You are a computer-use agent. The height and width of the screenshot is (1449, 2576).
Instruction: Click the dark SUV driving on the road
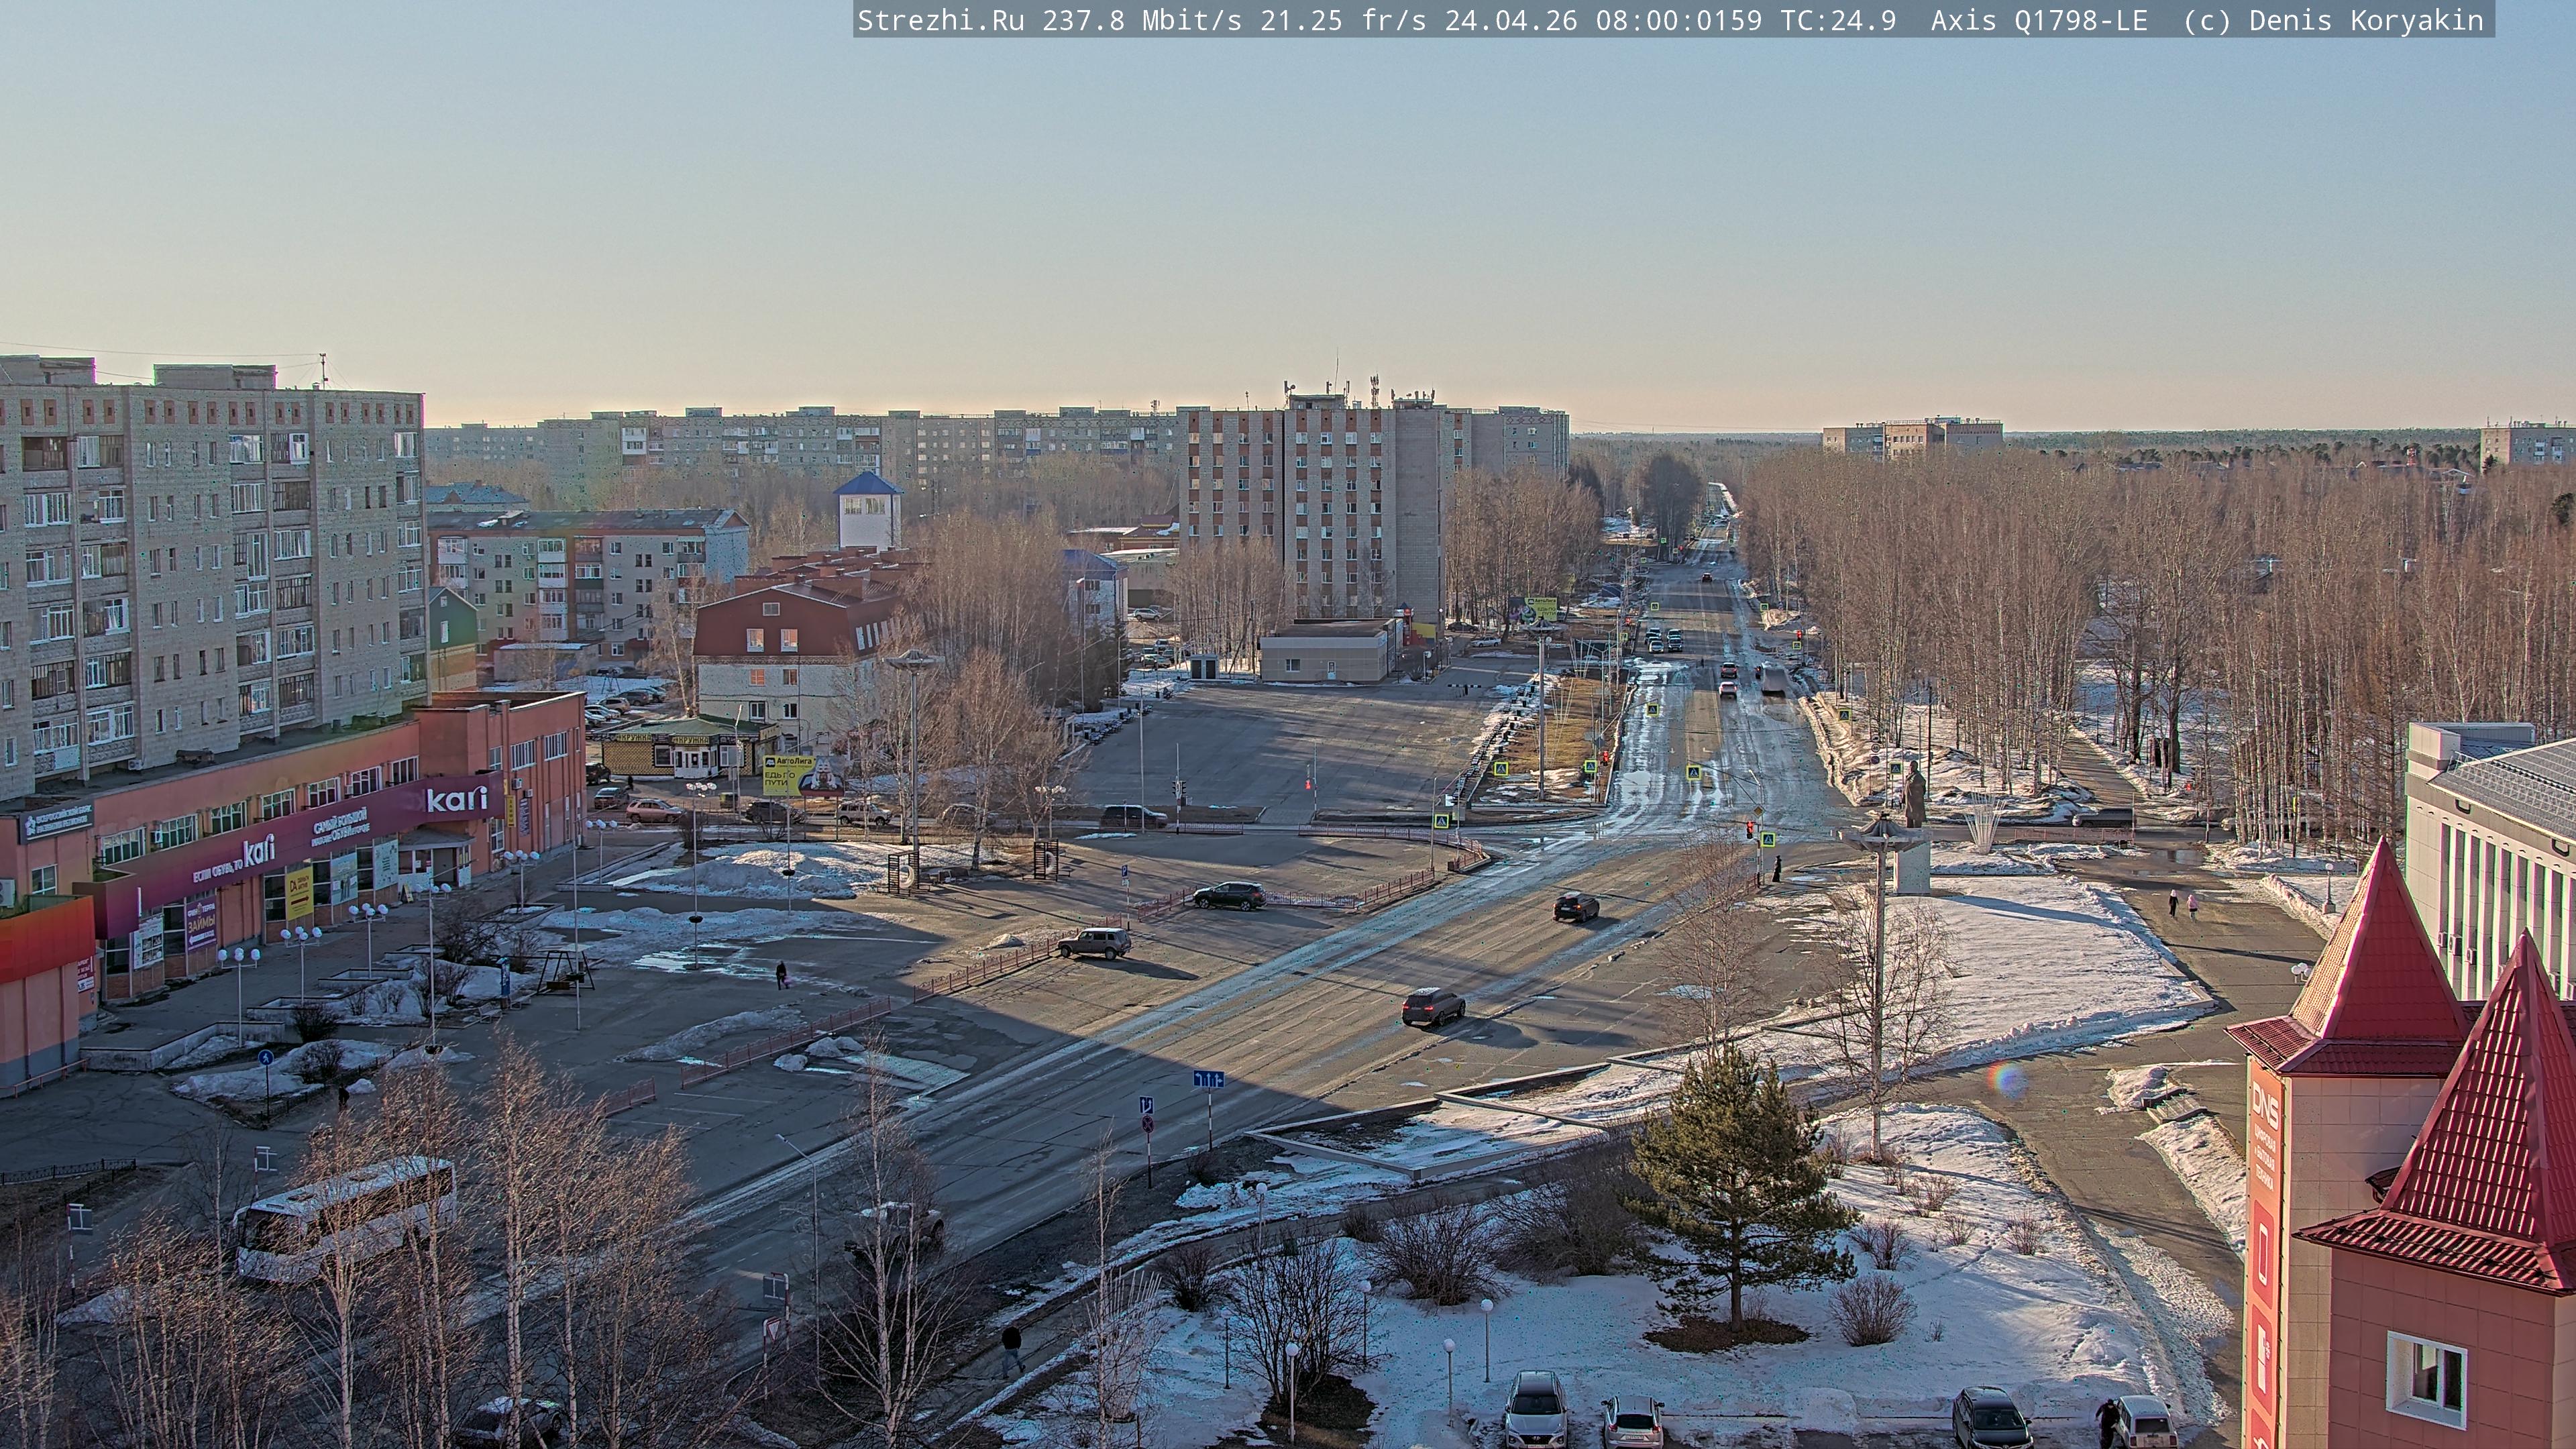(1432, 1006)
